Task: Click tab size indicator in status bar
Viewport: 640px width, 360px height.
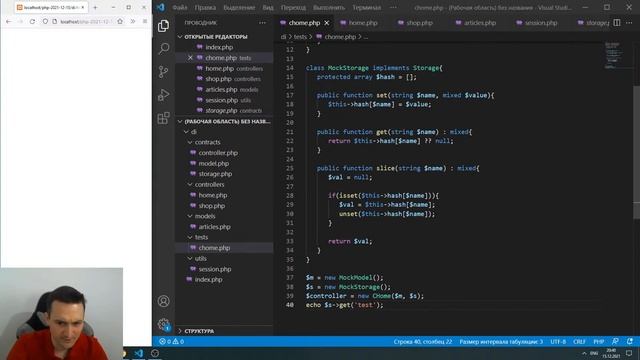Action: pyautogui.click(x=501, y=342)
